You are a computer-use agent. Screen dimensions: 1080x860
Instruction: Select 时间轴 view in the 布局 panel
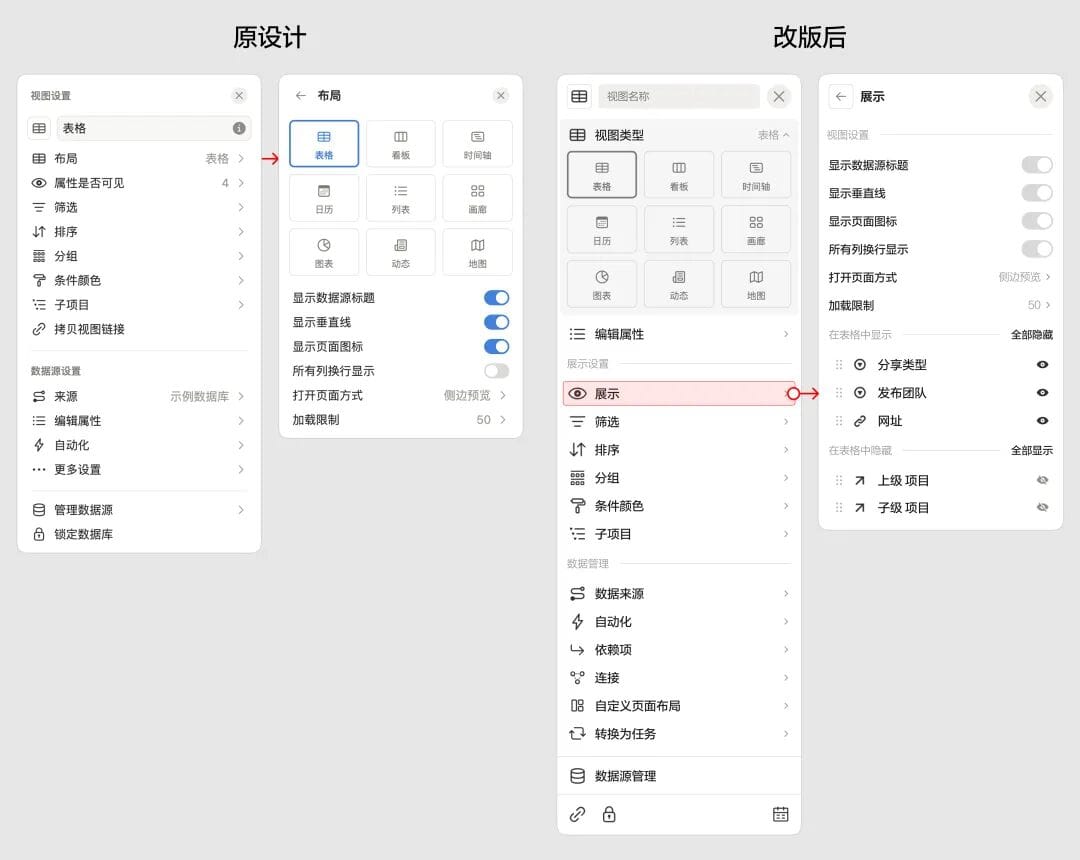[477, 144]
